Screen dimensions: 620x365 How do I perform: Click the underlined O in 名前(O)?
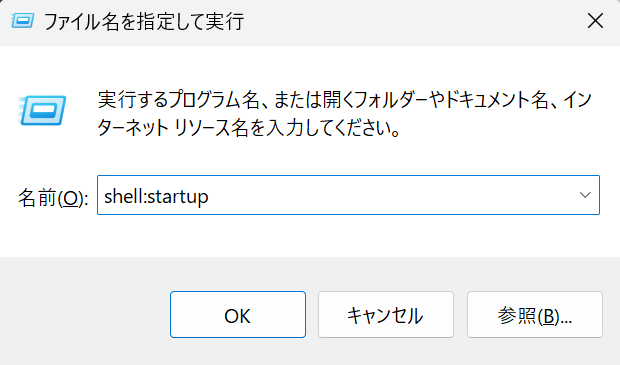click(71, 199)
